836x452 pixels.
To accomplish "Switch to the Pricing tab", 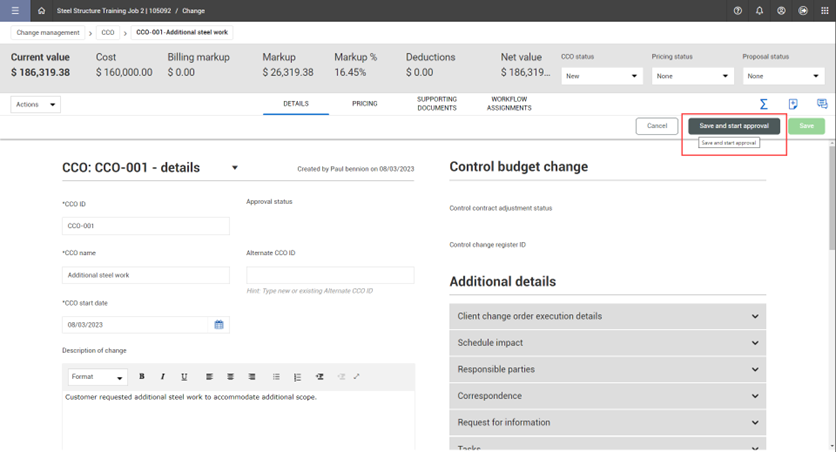I will [365, 104].
